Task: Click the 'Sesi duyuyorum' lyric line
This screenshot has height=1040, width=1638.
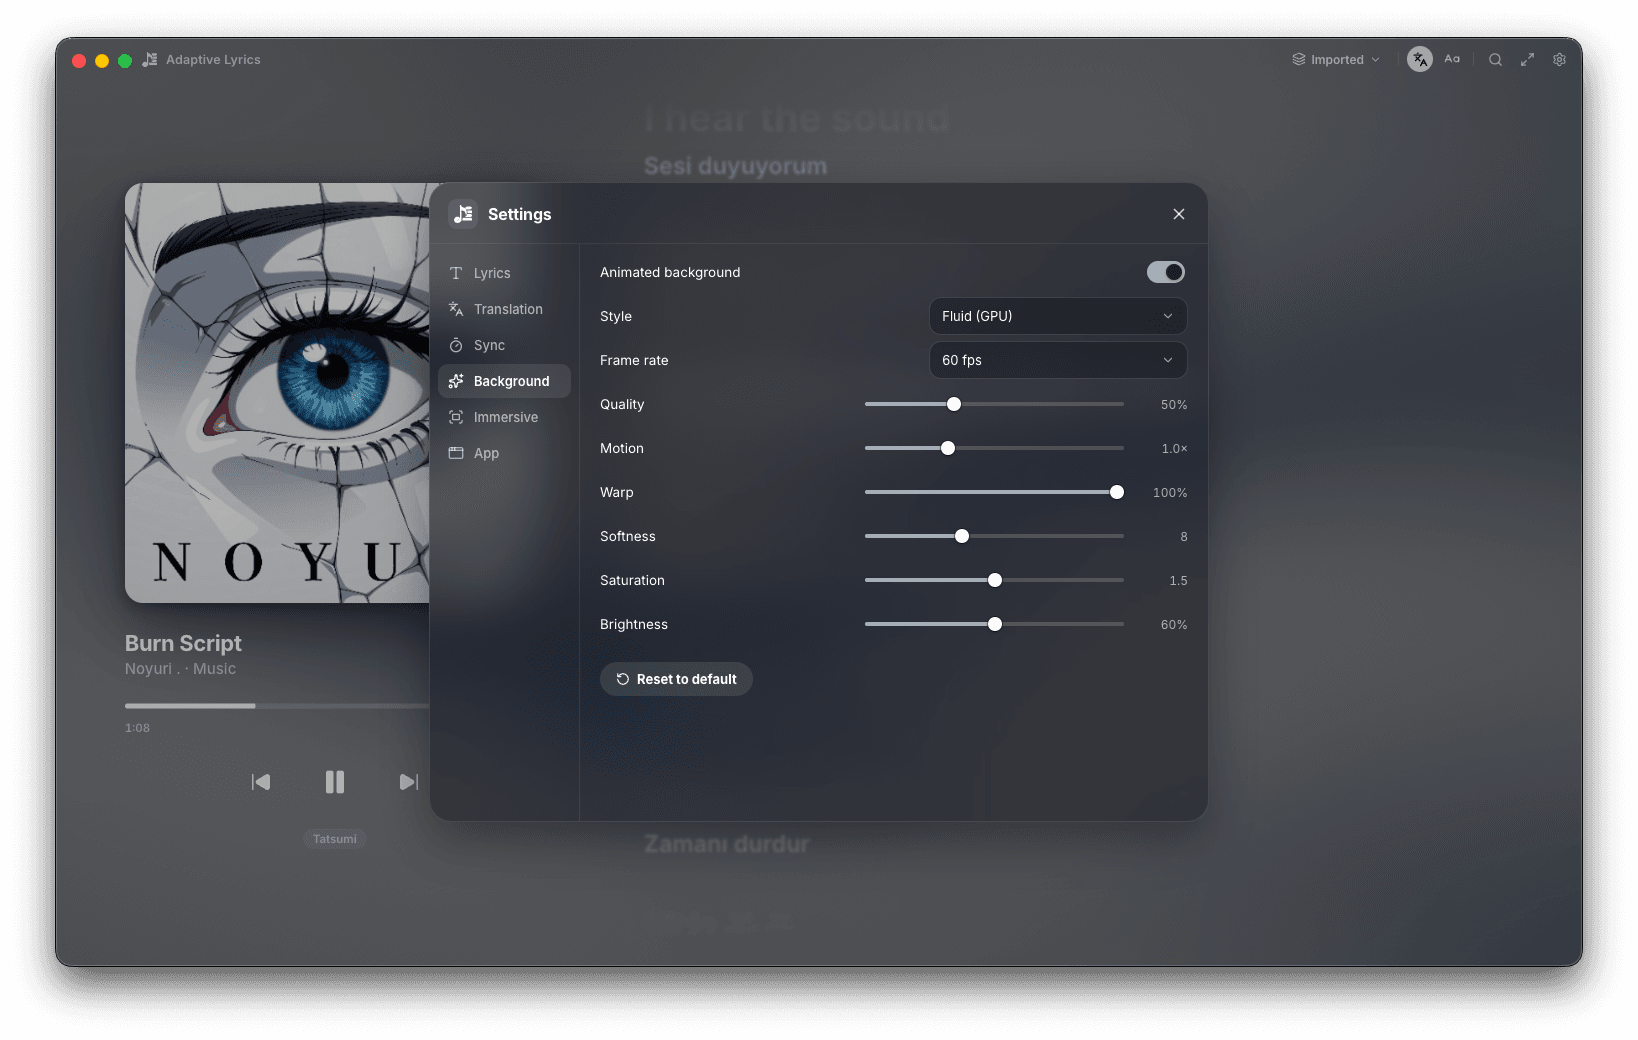Action: (x=735, y=166)
